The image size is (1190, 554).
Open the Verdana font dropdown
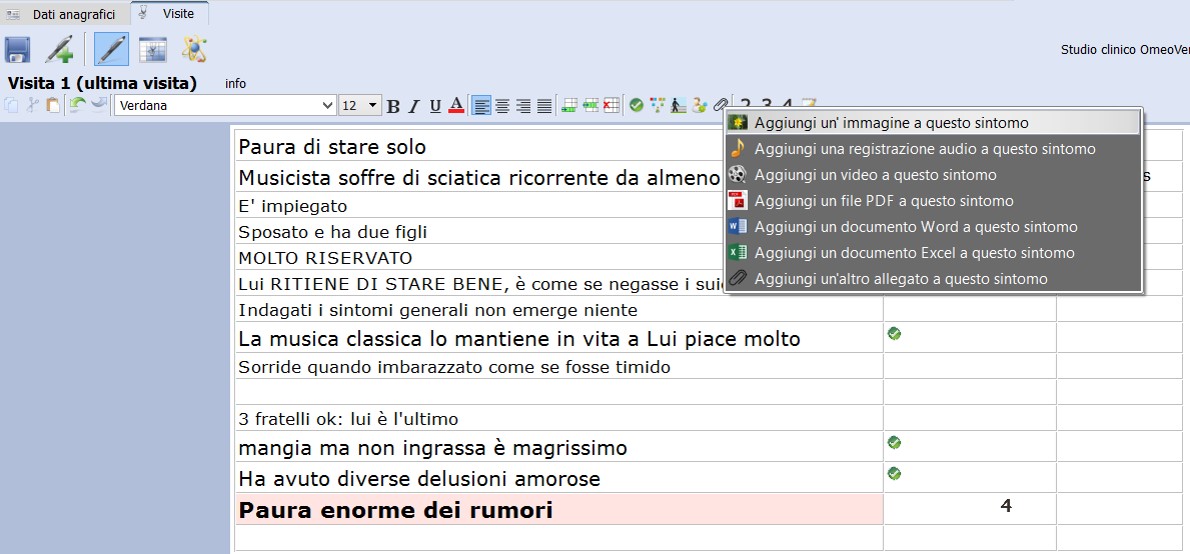[x=225, y=105]
